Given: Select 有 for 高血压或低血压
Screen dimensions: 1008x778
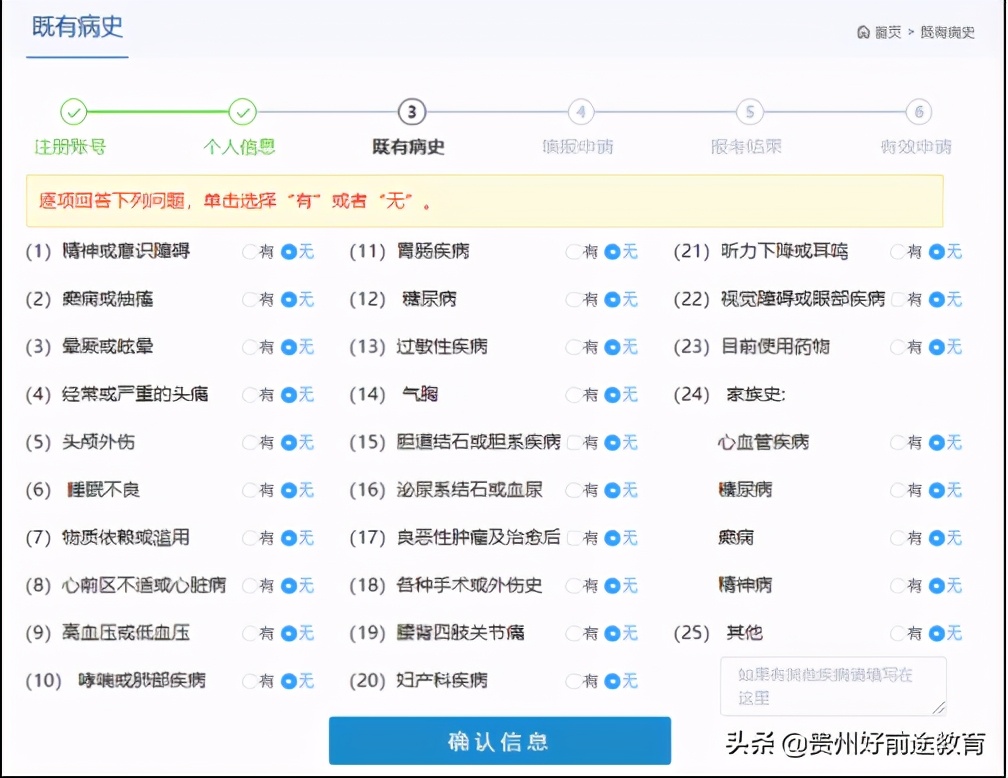Looking at the screenshot, I should point(251,633).
